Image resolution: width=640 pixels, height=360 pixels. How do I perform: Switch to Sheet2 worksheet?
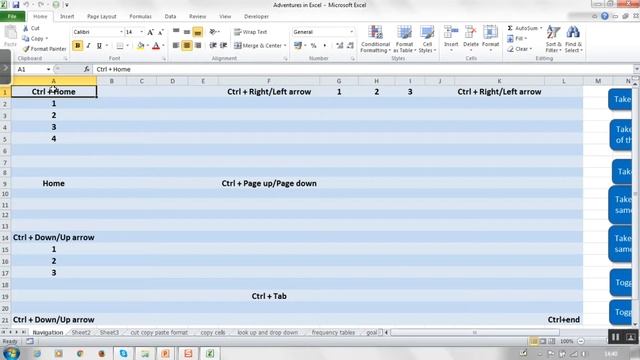point(81,333)
